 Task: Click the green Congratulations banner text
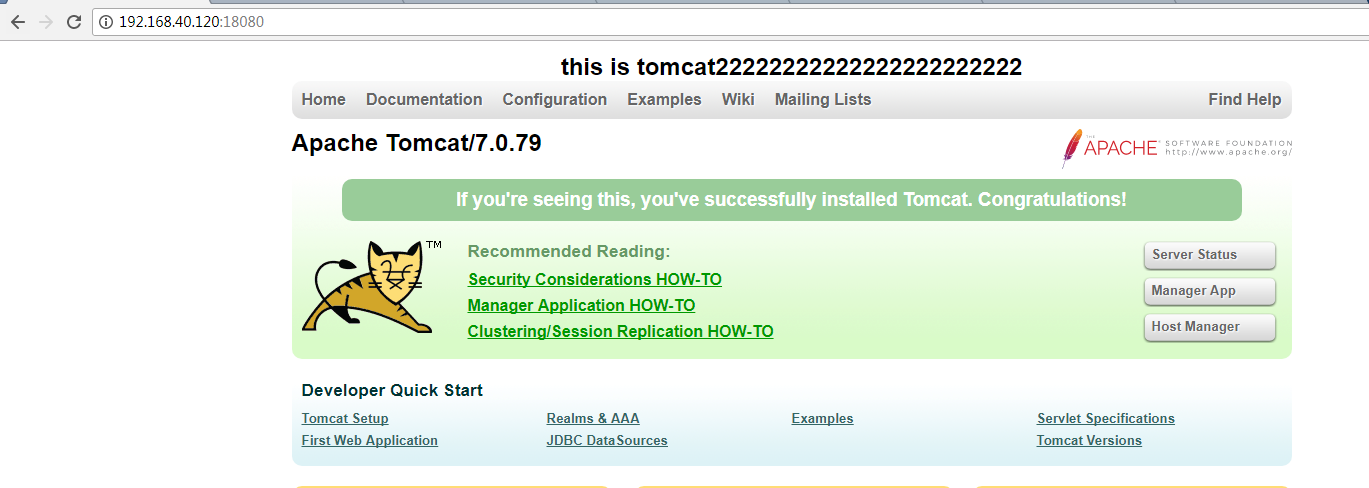coord(791,199)
